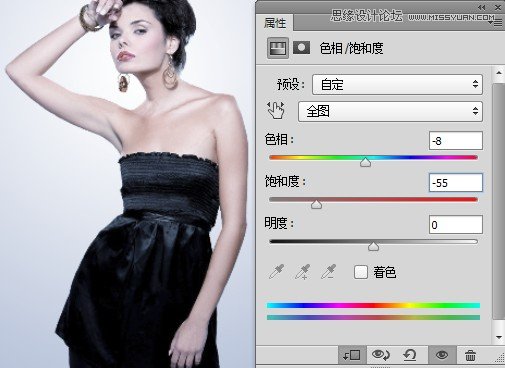
Task: Select the subtract-from-sample eyedropper
Action: pyautogui.click(x=328, y=272)
